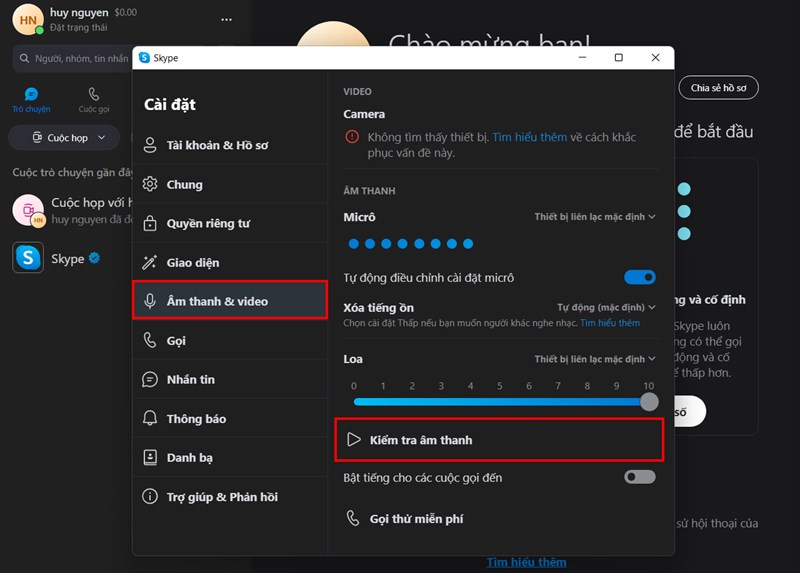Open Micrô device dropdown
Image resolution: width=800 pixels, height=573 pixels.
(x=595, y=217)
